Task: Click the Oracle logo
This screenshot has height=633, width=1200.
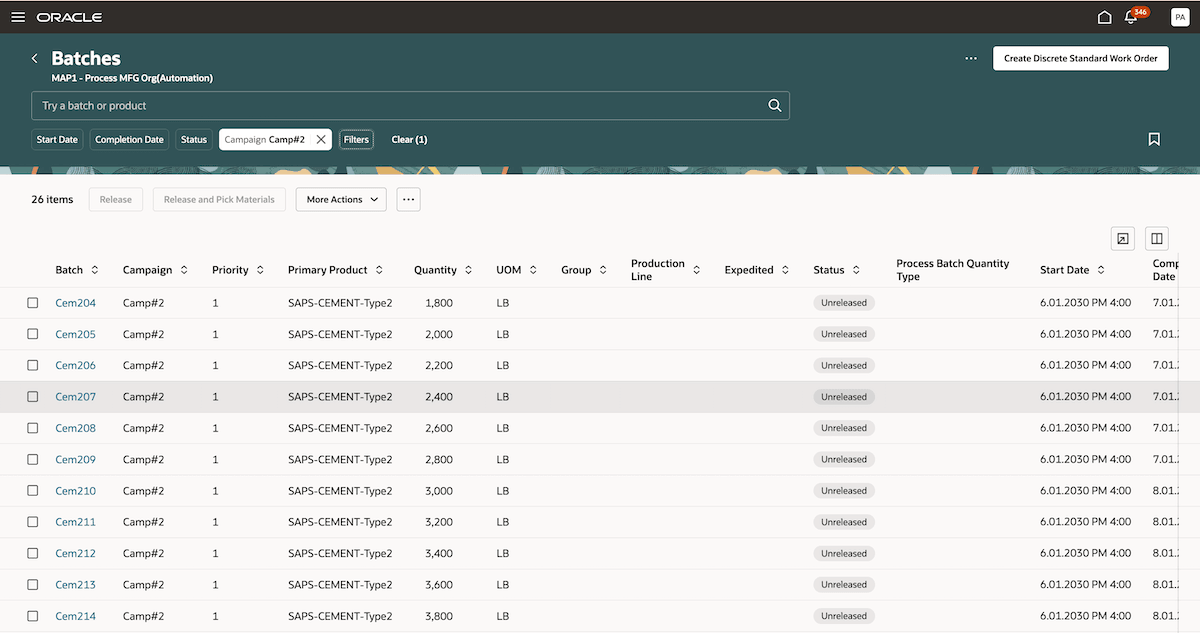Action: [x=69, y=17]
